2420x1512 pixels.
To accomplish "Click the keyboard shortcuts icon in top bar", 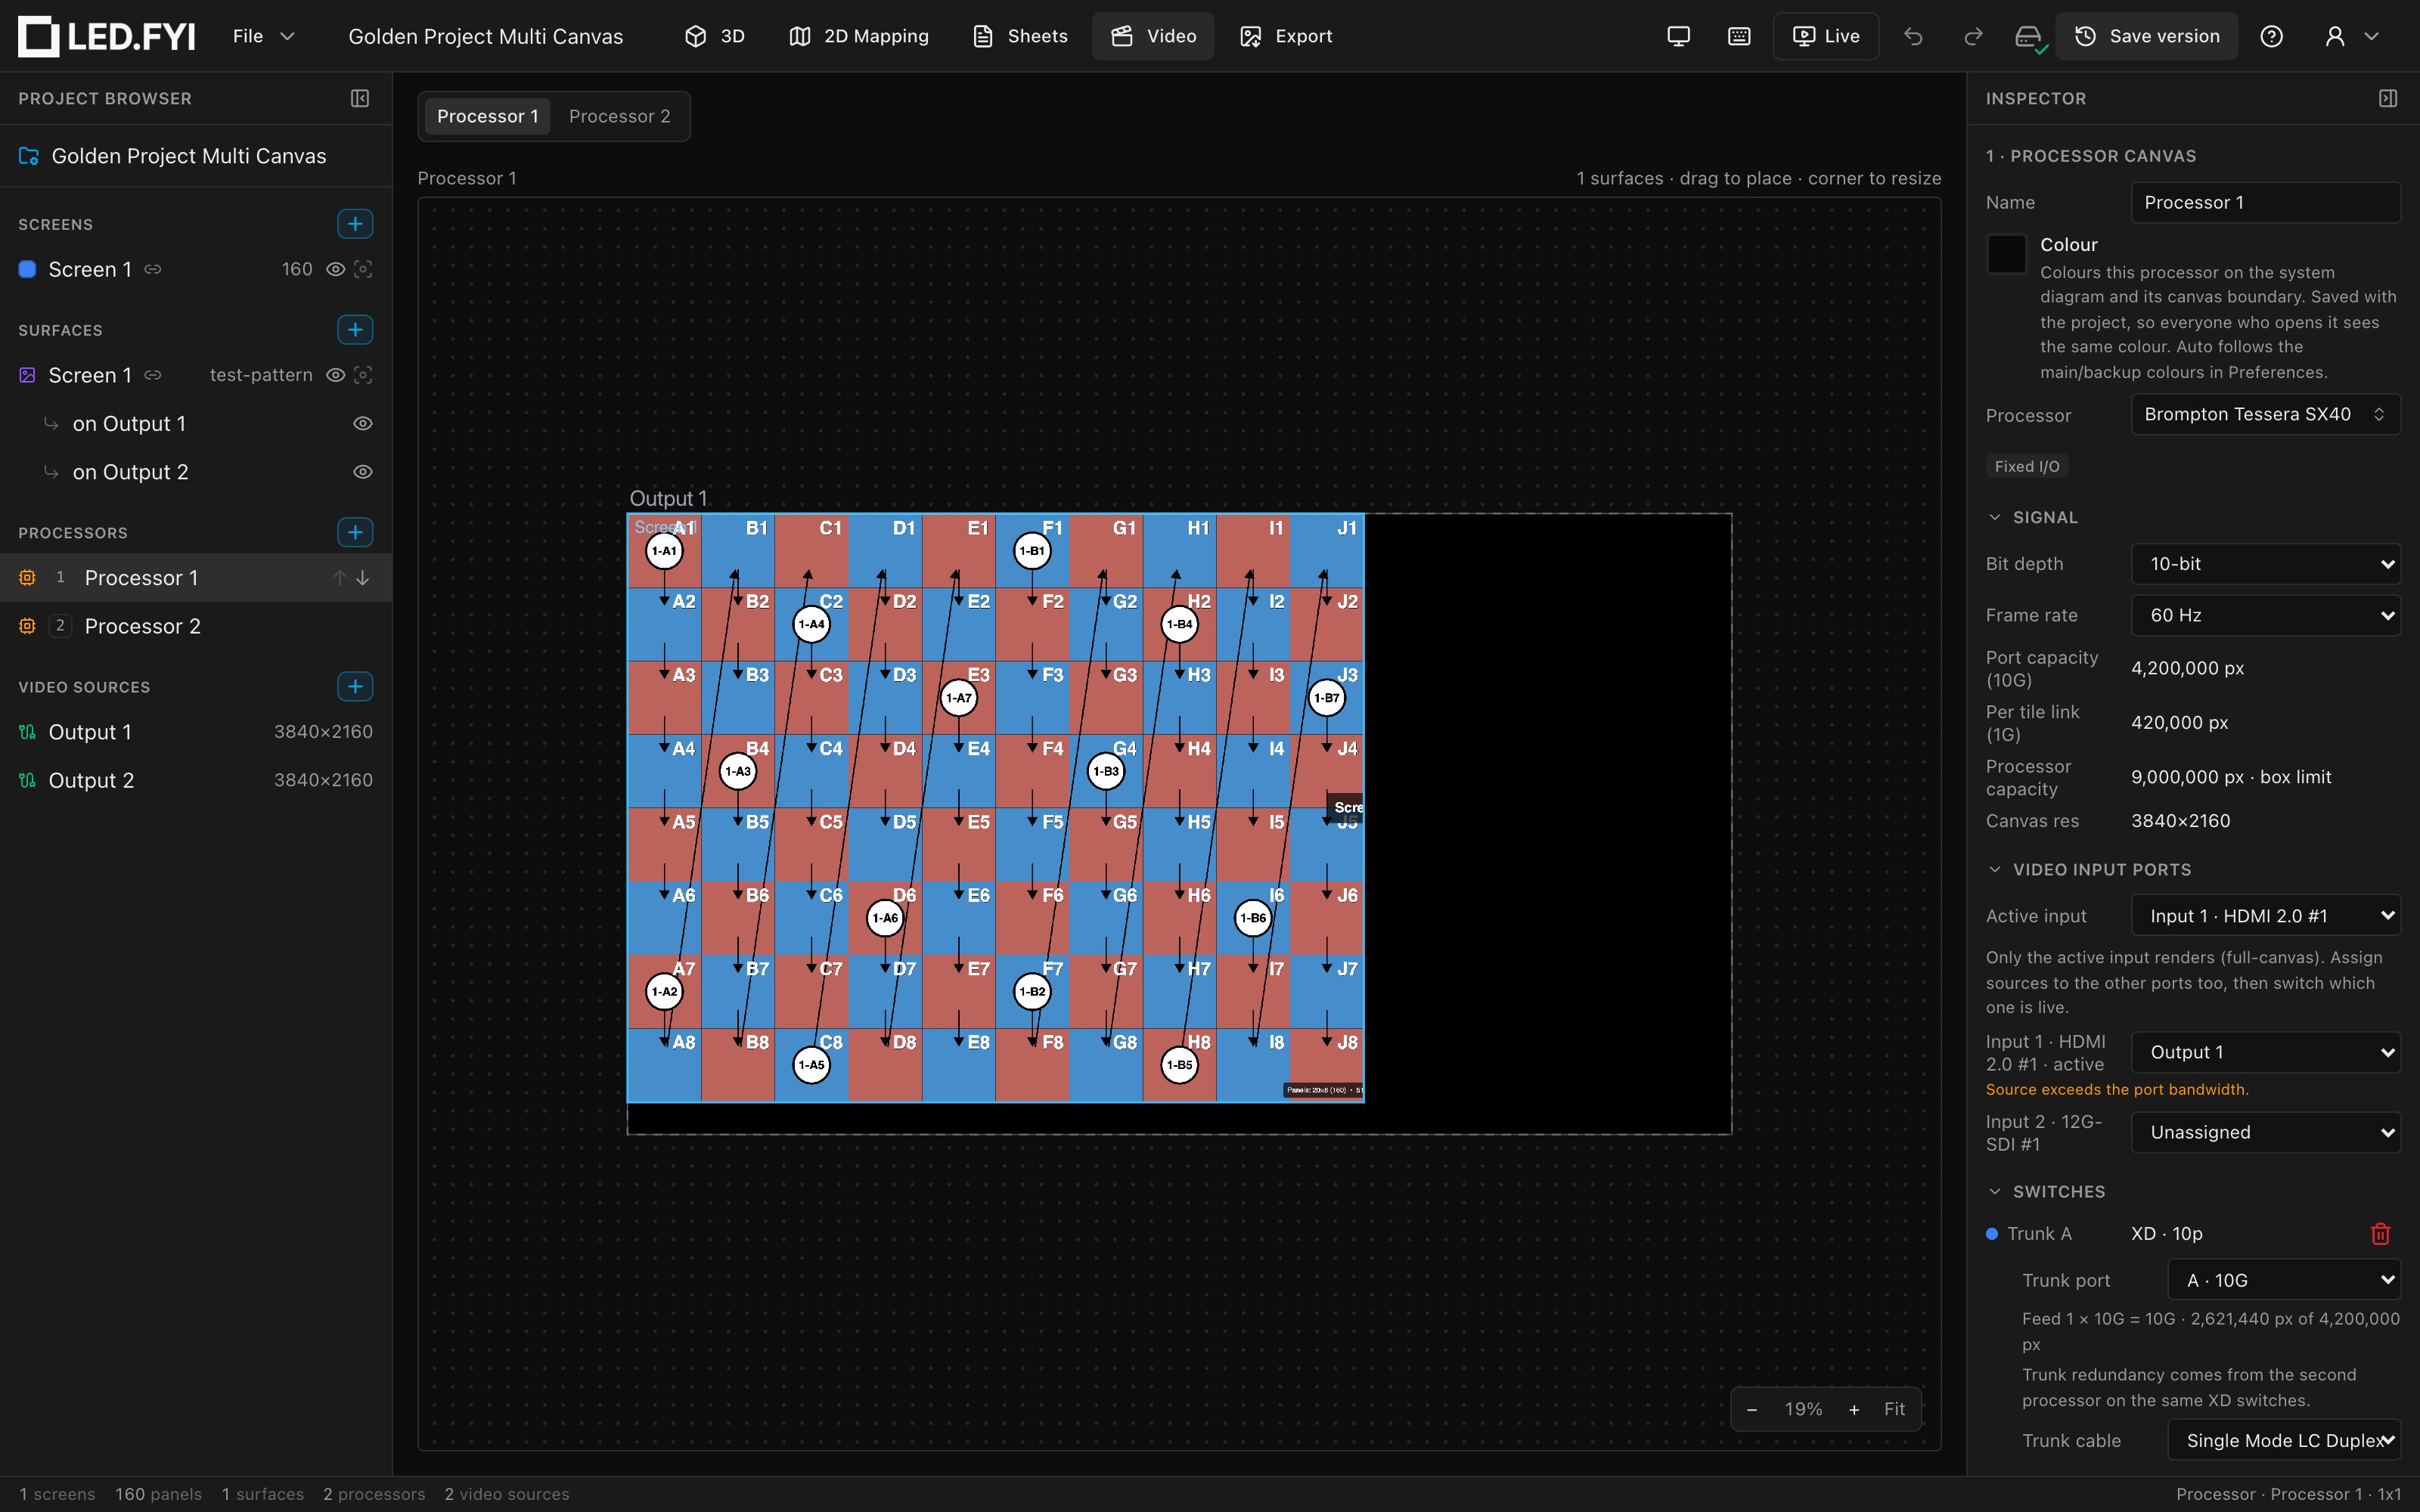I will point(1739,36).
